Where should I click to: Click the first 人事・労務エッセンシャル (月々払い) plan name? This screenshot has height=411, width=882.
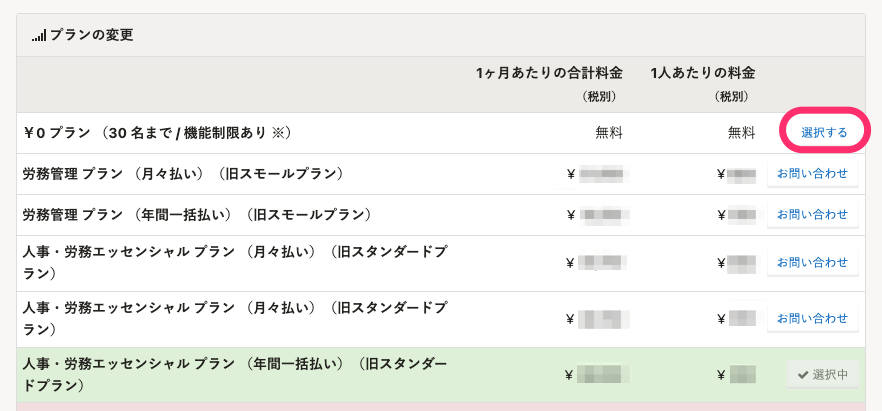coord(235,263)
